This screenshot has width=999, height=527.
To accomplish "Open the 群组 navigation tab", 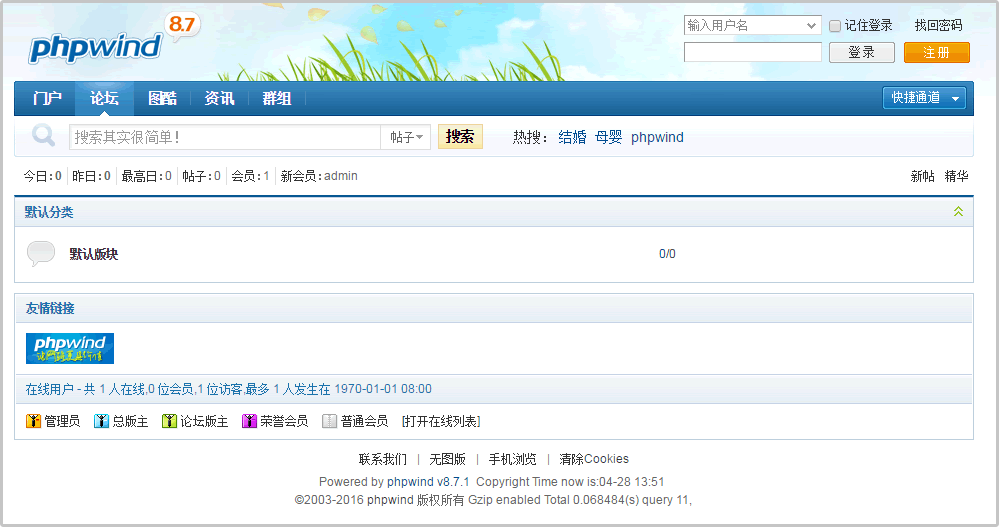I will pos(277,98).
